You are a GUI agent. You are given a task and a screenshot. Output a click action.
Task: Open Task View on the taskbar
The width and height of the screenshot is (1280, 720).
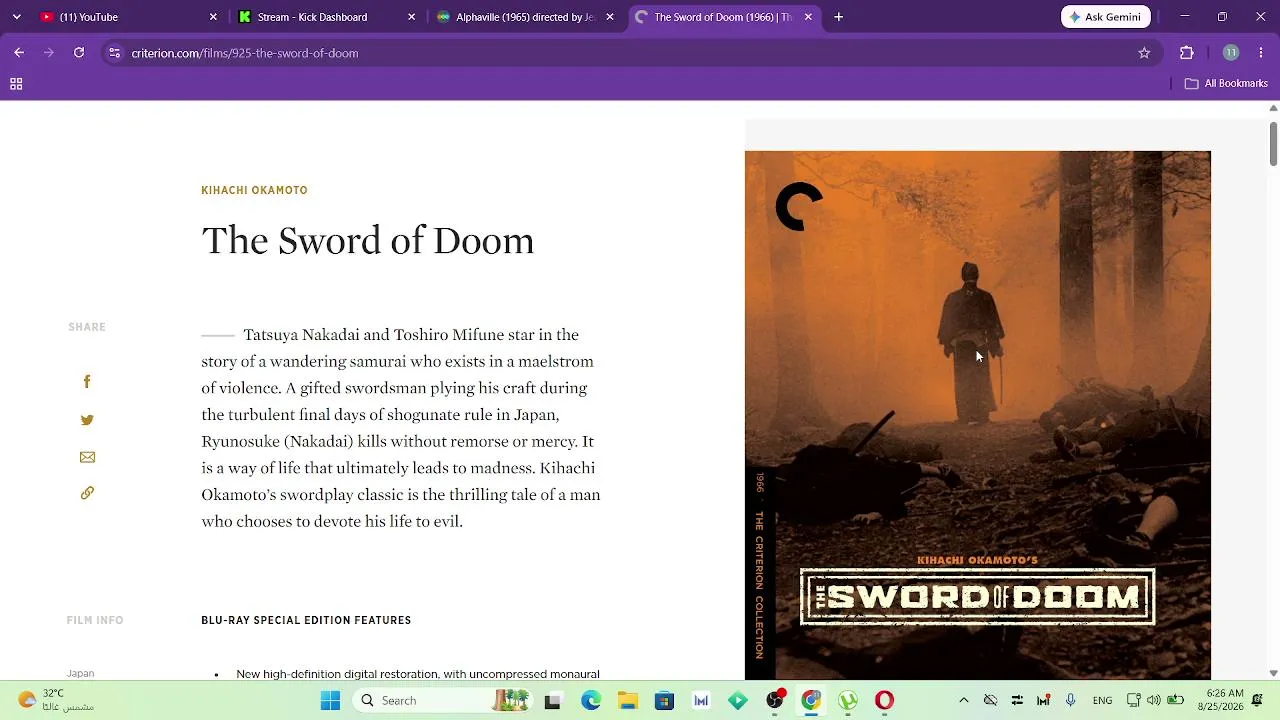point(552,700)
